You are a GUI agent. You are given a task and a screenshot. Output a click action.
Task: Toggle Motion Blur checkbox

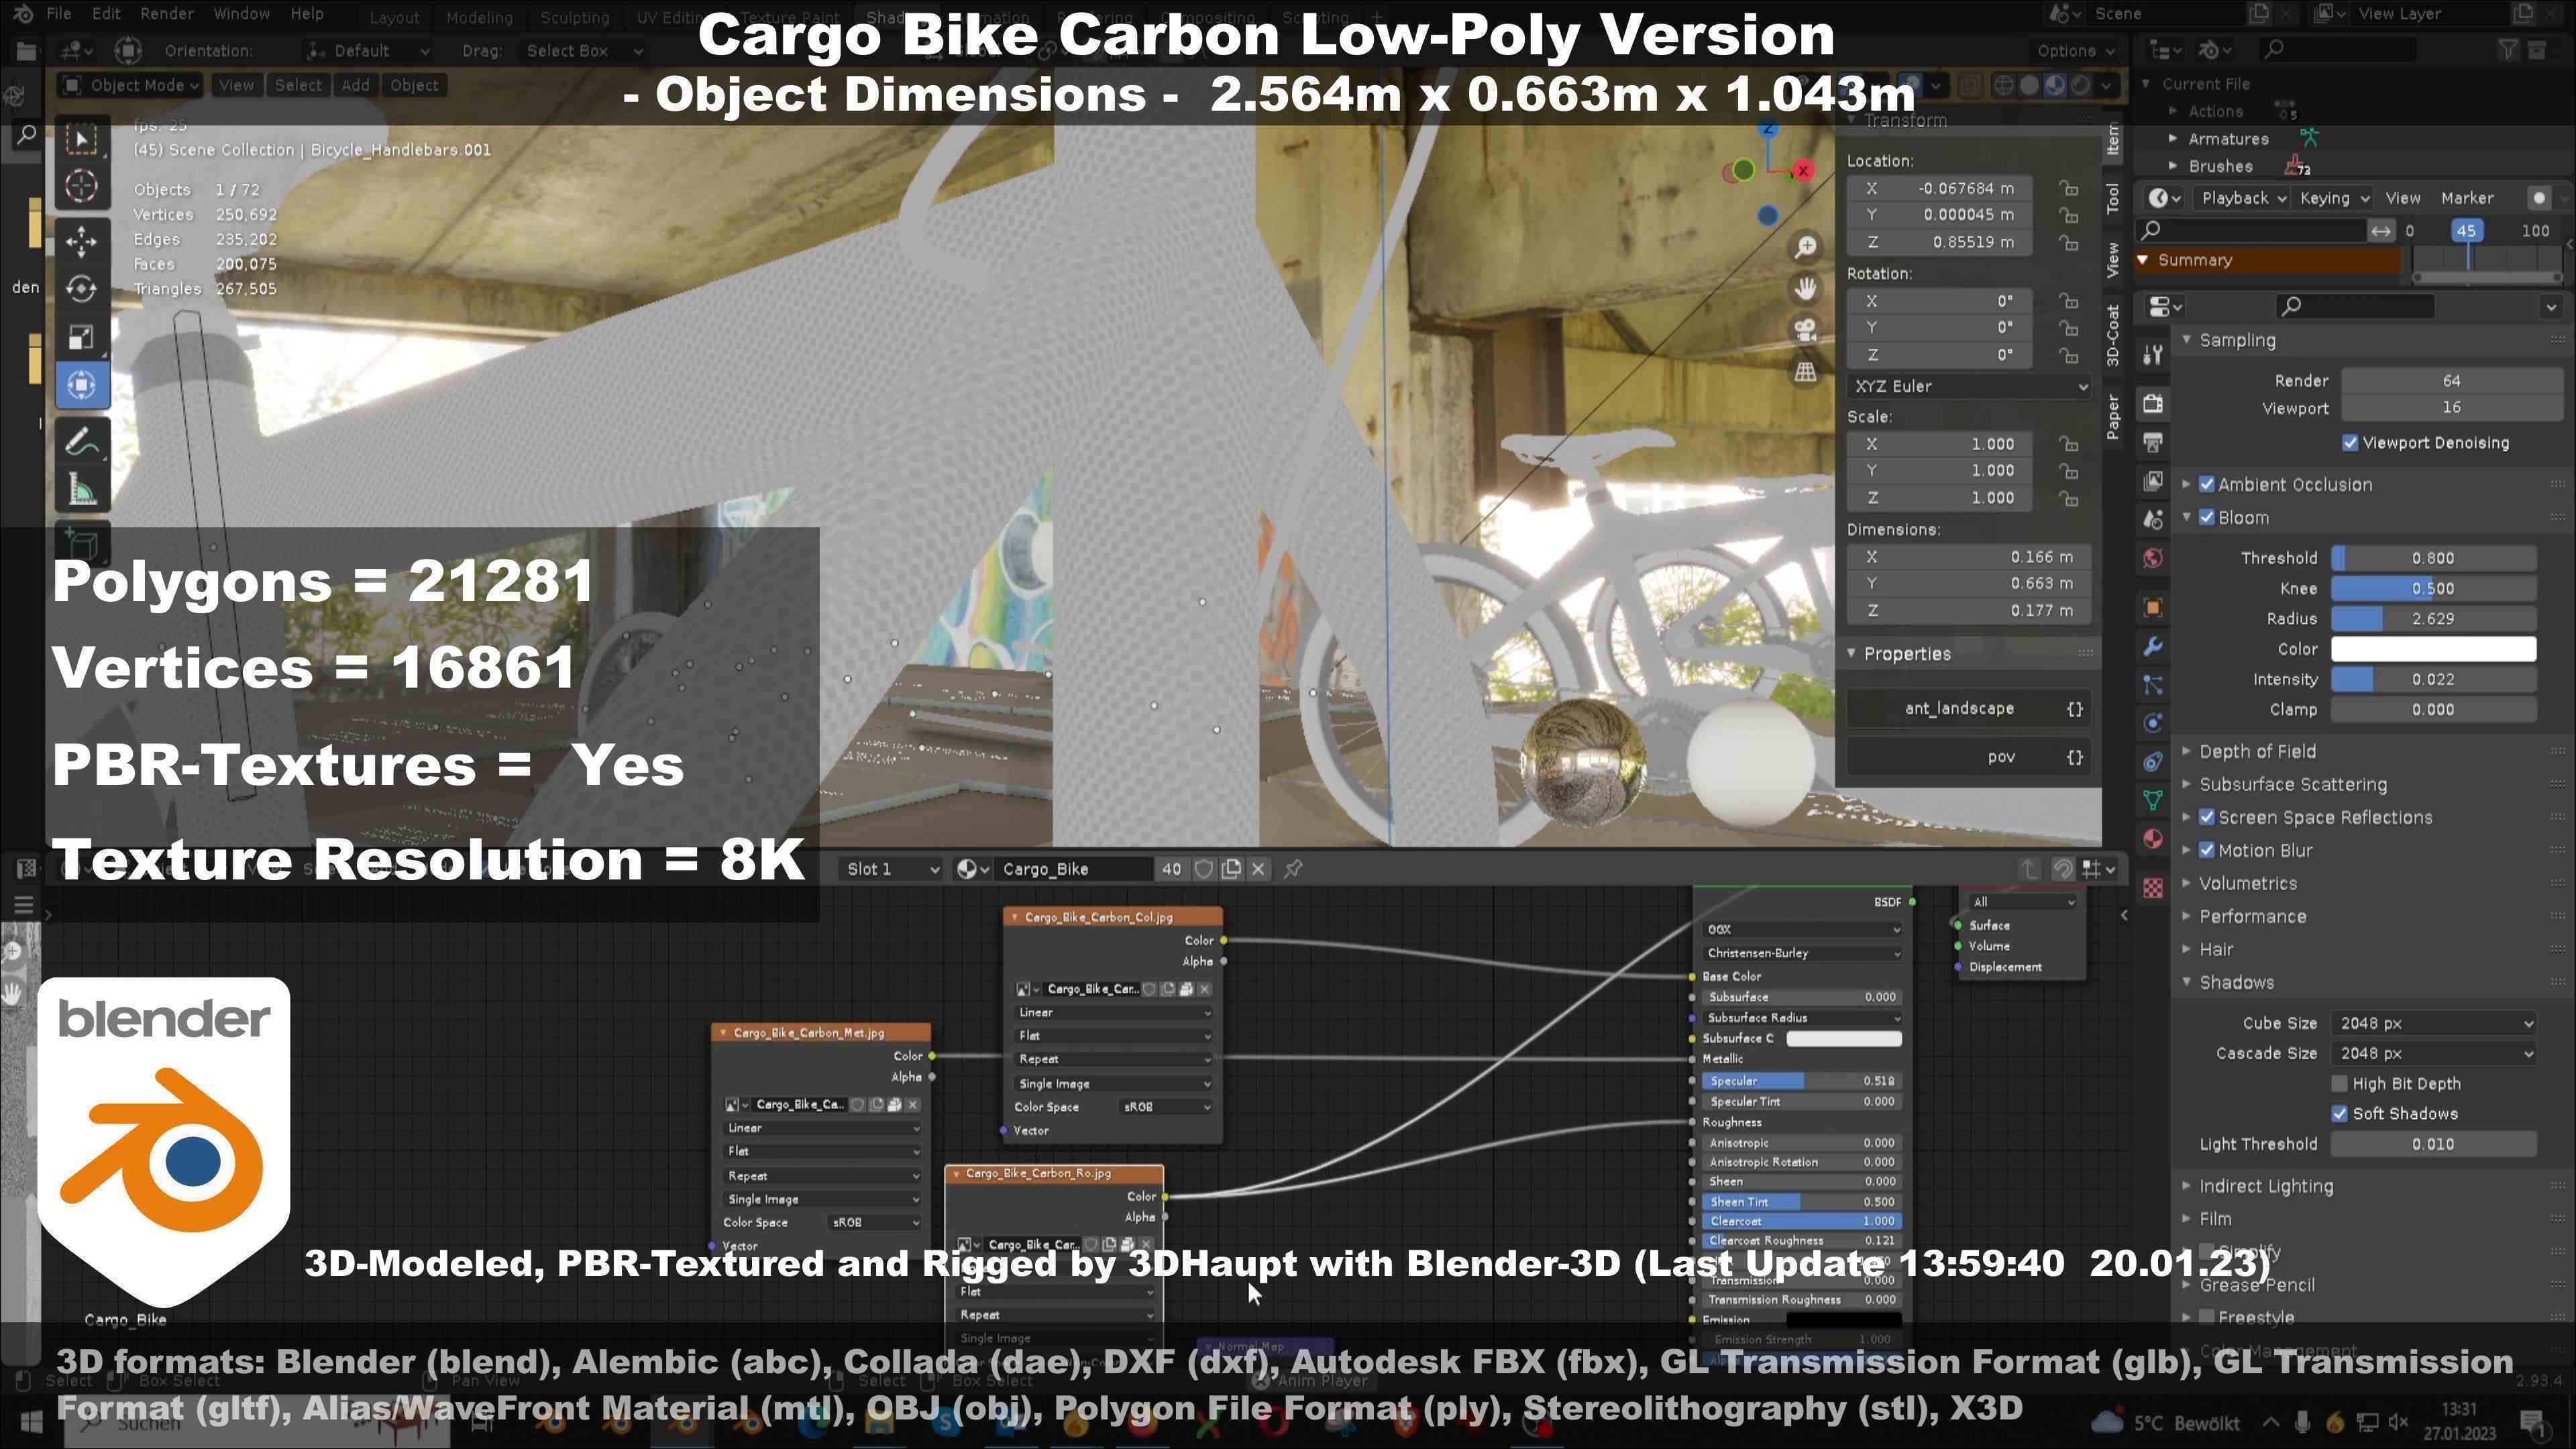2207,851
